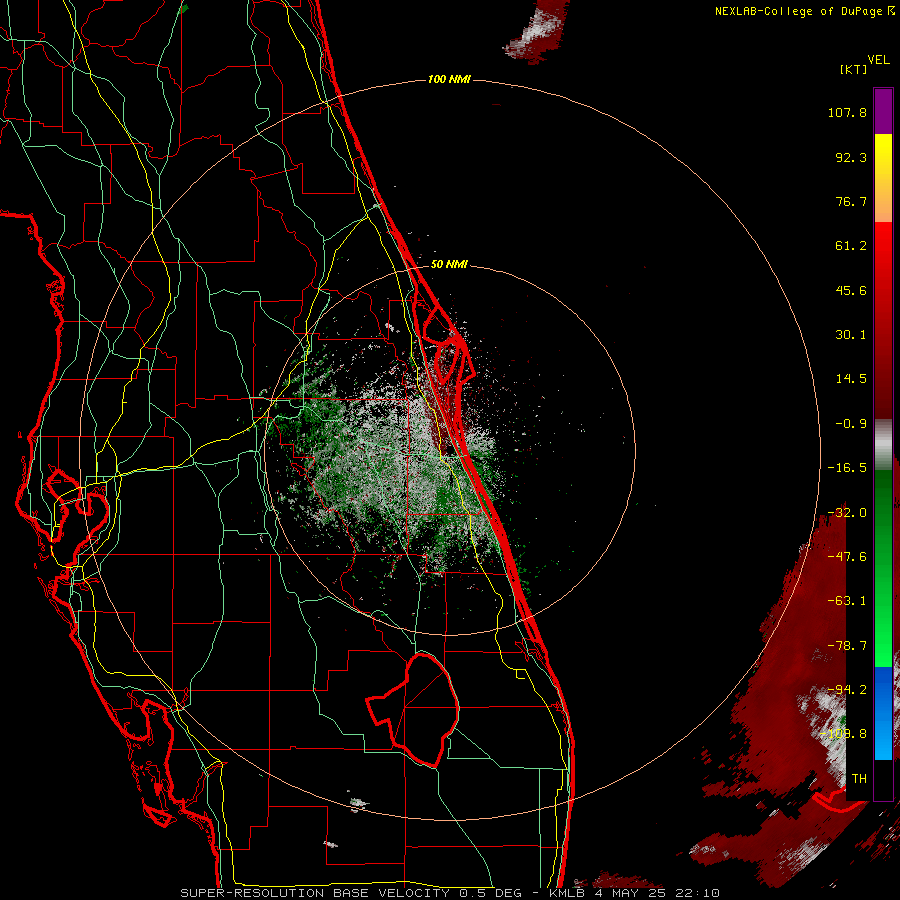
Task: Click the Super-Resolution Base Velocity caption
Action: pyautogui.click(x=450, y=893)
